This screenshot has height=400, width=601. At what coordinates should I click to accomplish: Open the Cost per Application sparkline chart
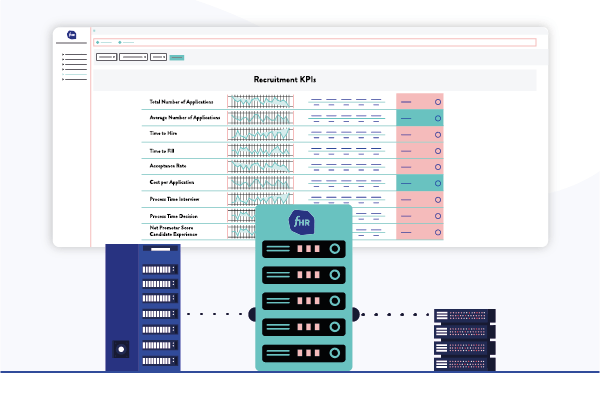[260, 183]
